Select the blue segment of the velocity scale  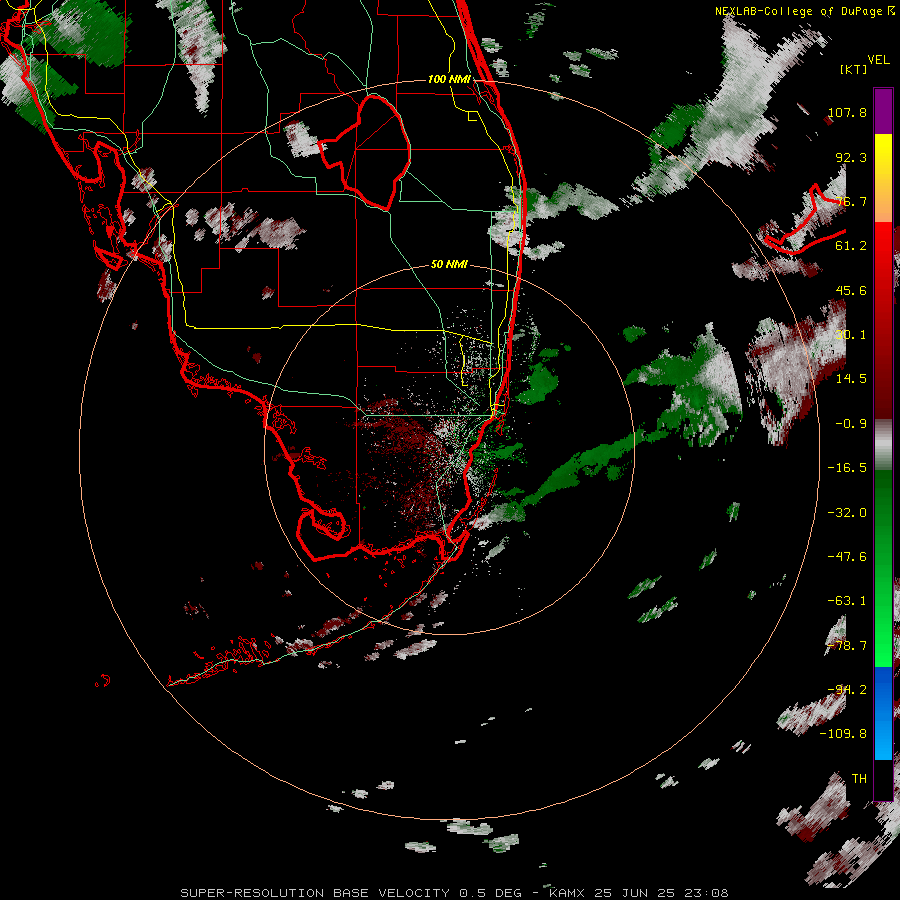[883, 713]
